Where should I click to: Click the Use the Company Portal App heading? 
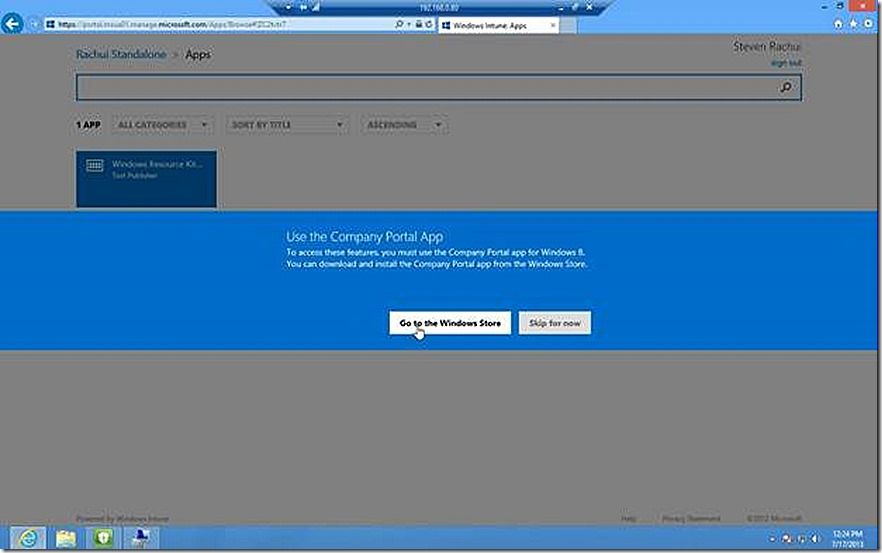364,237
